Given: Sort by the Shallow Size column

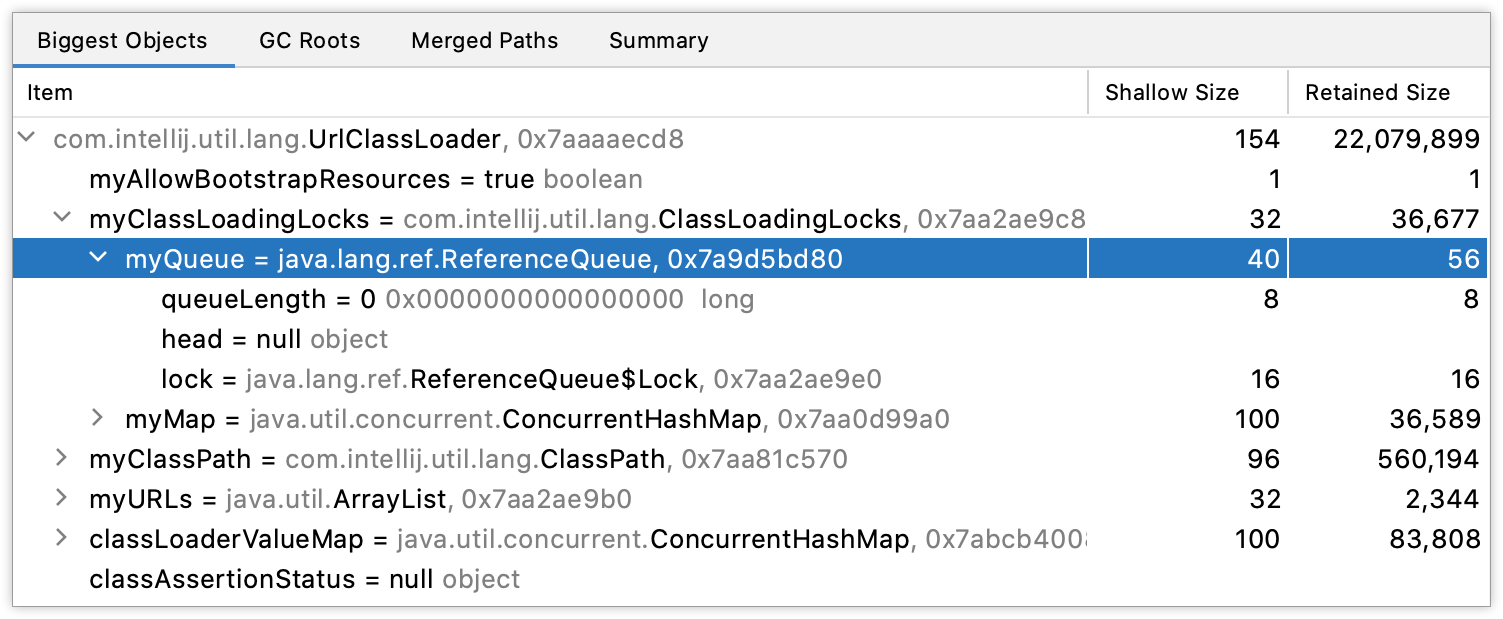Looking at the screenshot, I should pos(1172,92).
